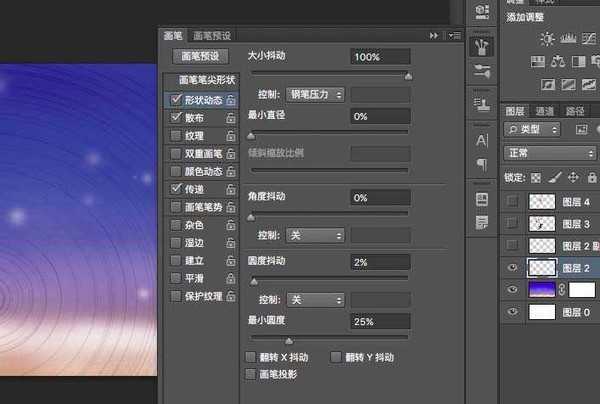Switch to 路径 tab
This screenshot has width=600, height=404.
pyautogui.click(x=575, y=111)
